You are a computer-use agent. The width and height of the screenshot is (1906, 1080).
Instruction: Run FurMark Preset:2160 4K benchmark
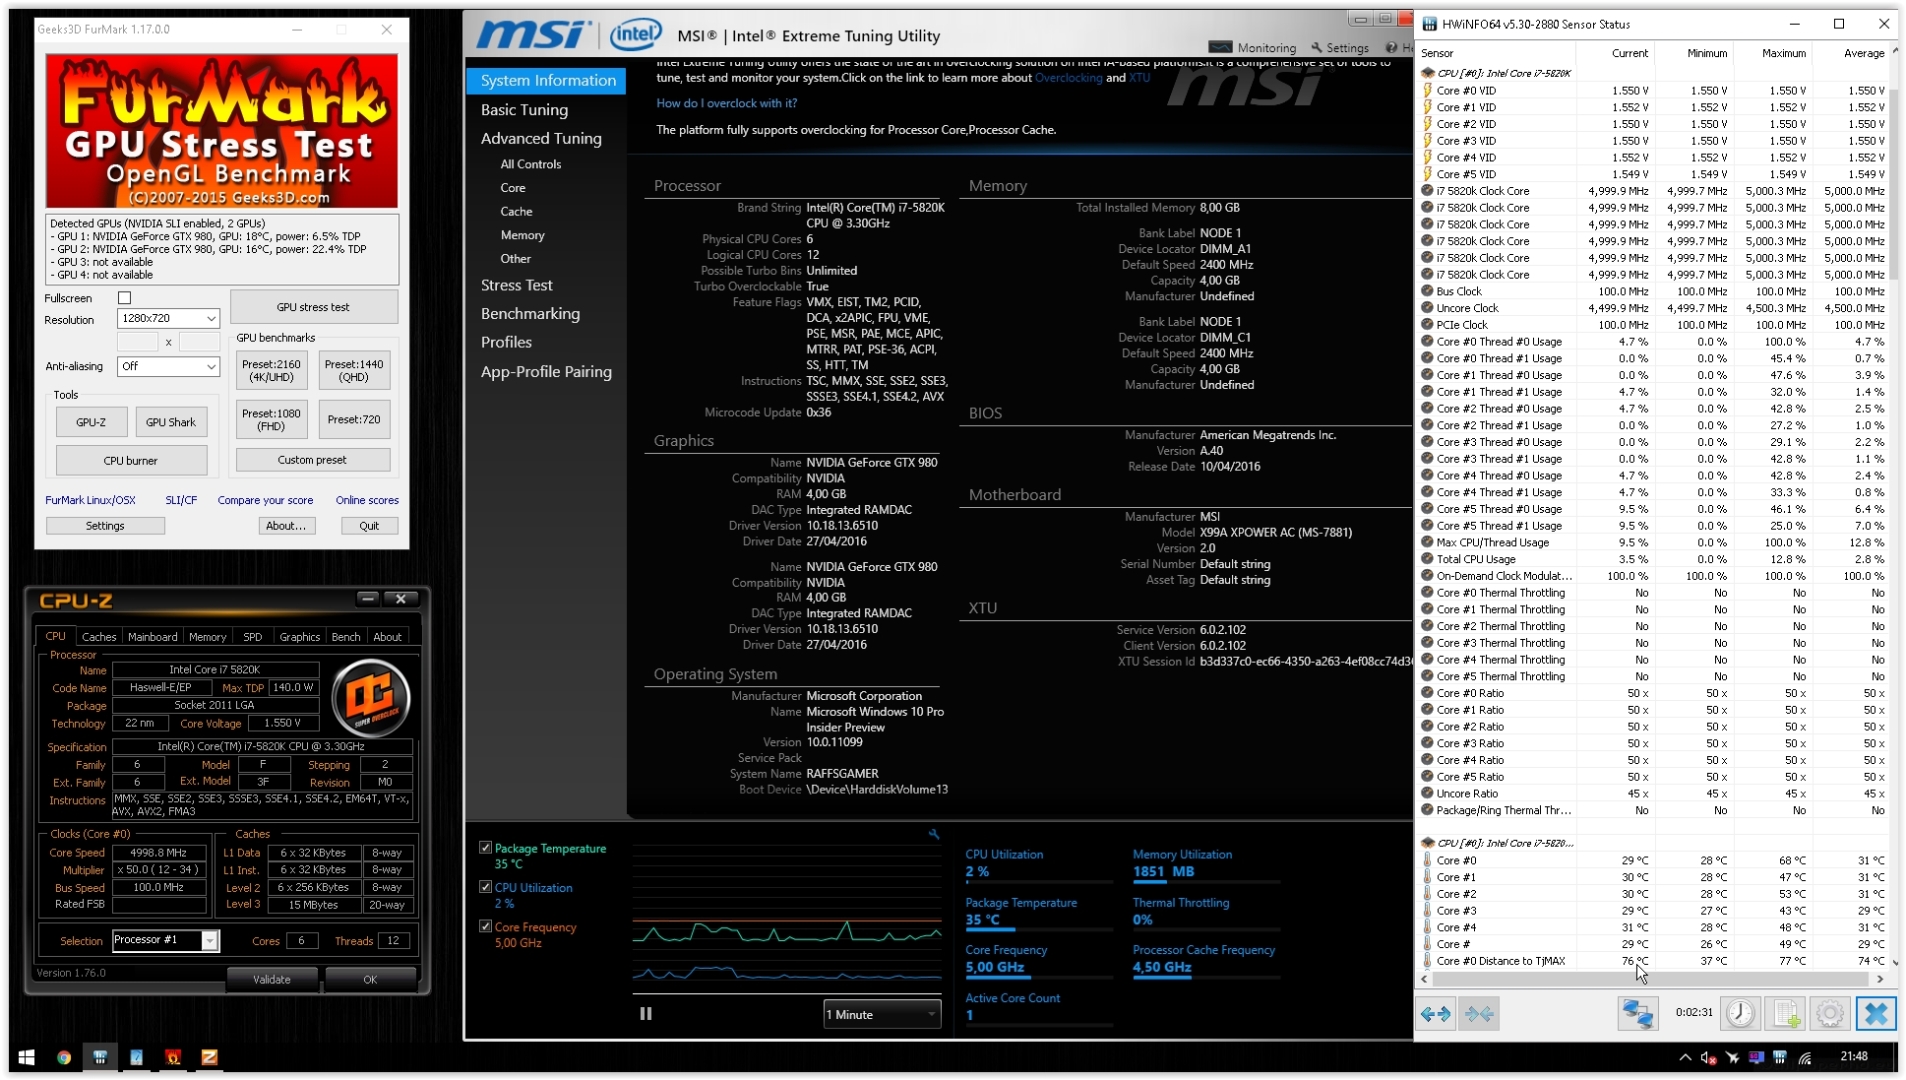[x=271, y=371]
